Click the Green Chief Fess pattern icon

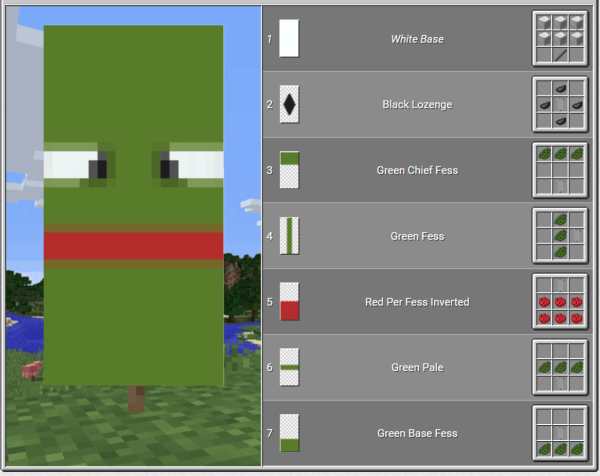pyautogui.click(x=289, y=170)
